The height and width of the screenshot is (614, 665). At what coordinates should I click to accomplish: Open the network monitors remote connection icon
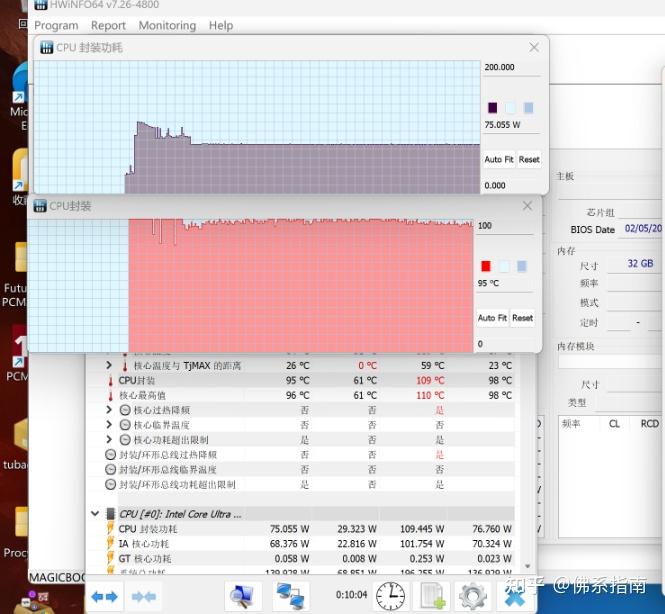(291, 596)
